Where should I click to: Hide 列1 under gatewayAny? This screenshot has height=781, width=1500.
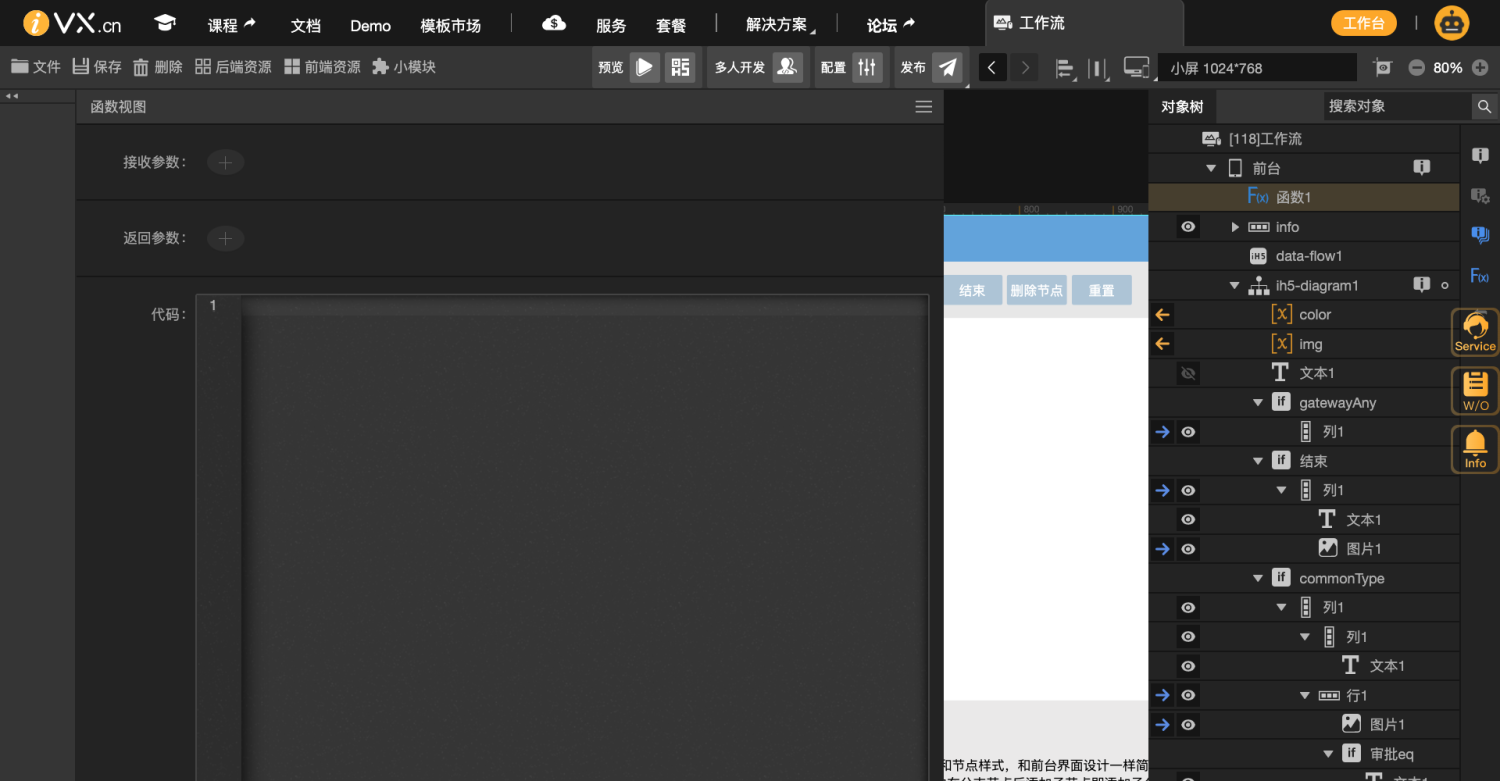[1188, 432]
